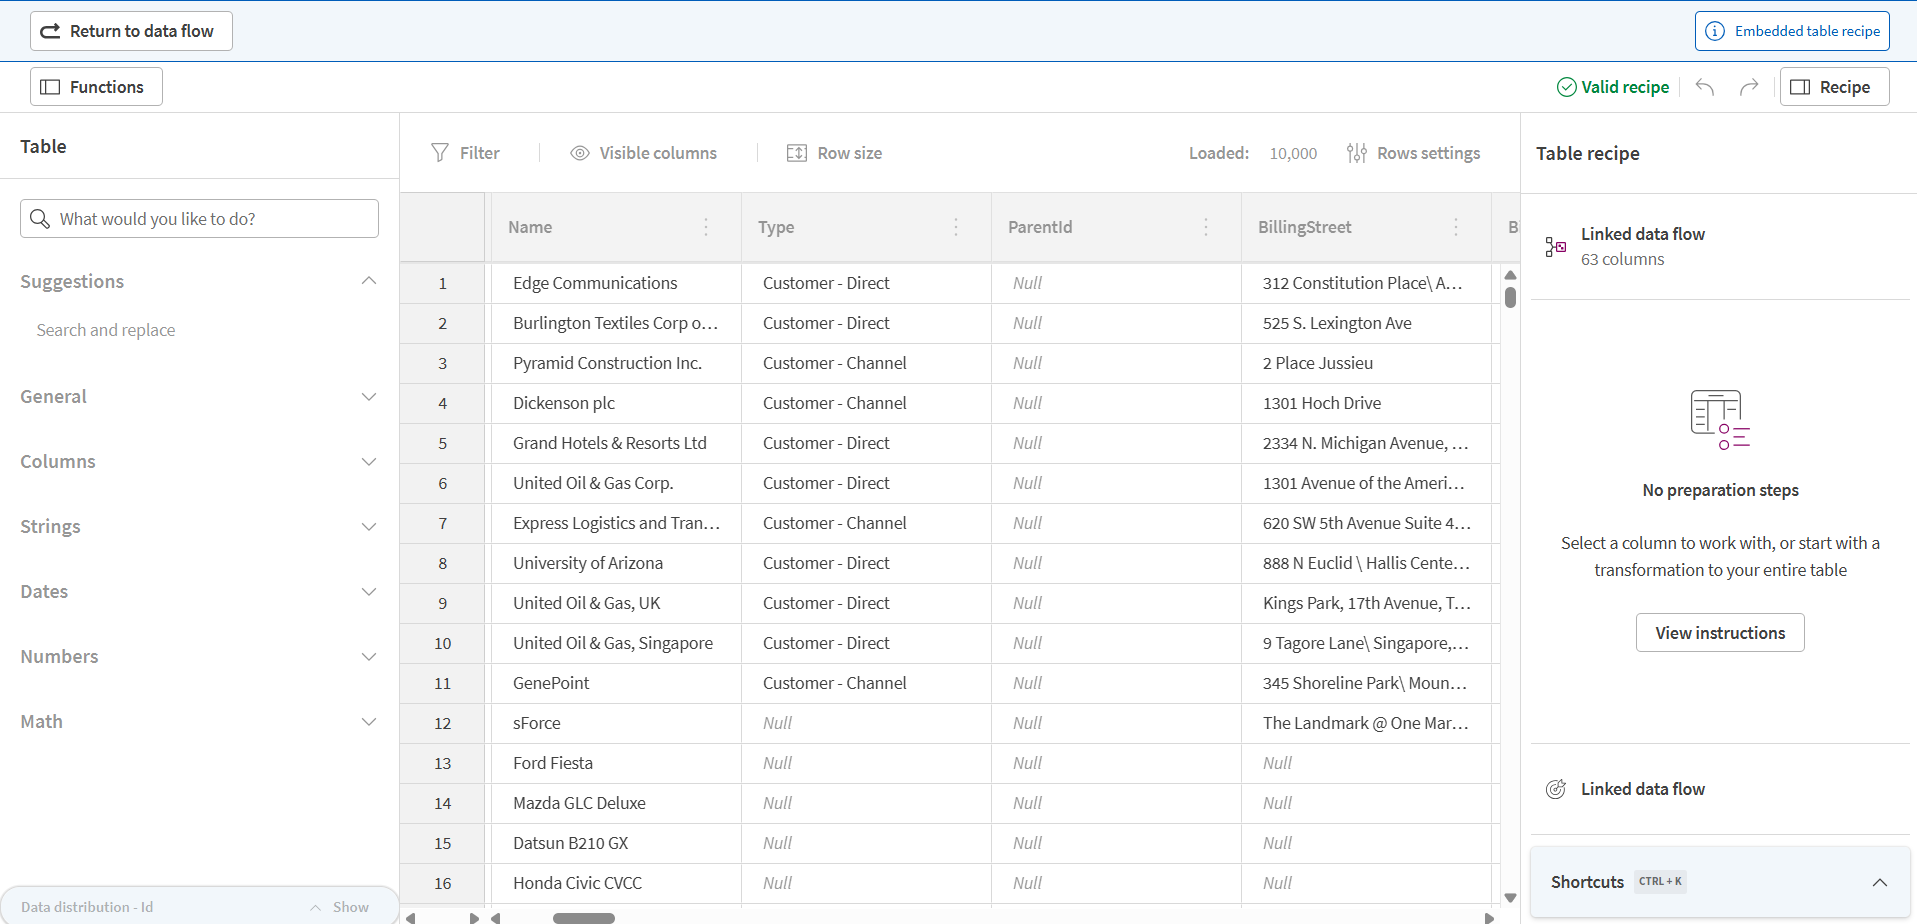Collapse the Suggestions section
This screenshot has height=924, width=1917.
point(369,281)
